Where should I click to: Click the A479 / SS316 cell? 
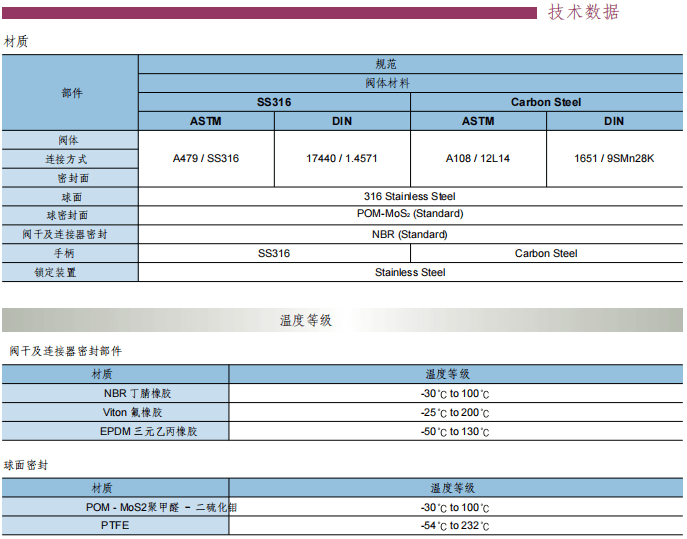[x=206, y=158]
